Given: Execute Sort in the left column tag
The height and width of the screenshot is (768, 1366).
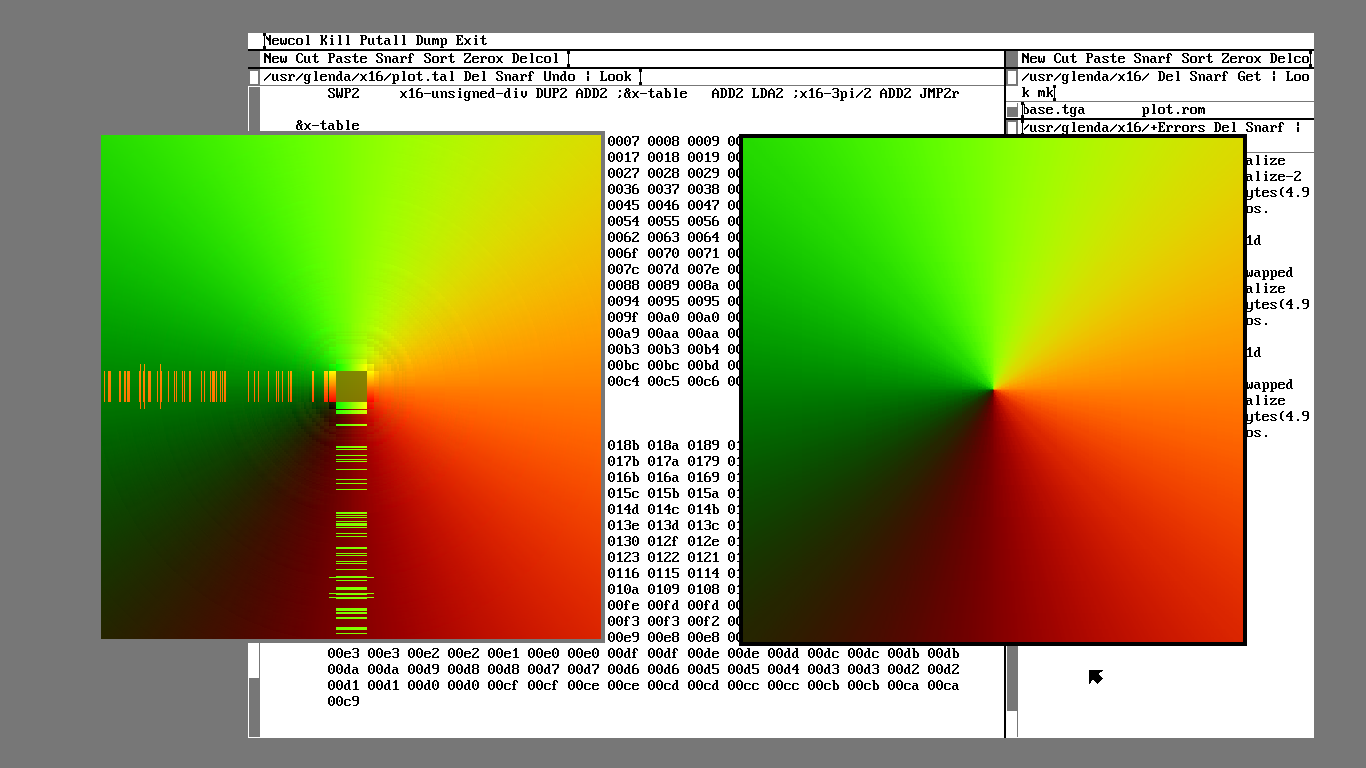Looking at the screenshot, I should (x=439, y=58).
